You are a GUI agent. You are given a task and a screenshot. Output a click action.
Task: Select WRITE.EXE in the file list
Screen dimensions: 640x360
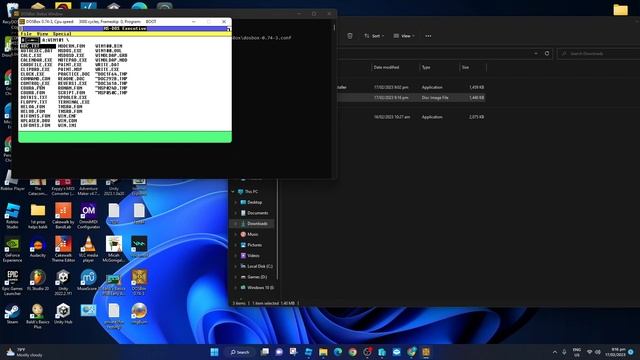click(x=107, y=69)
